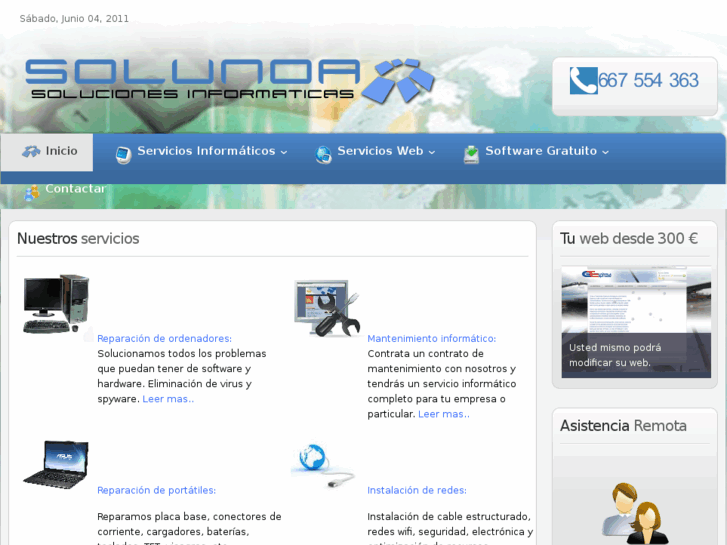This screenshot has width=727, height=545.
Task: Open the Reparación de ordenadores link
Action: click(x=164, y=339)
